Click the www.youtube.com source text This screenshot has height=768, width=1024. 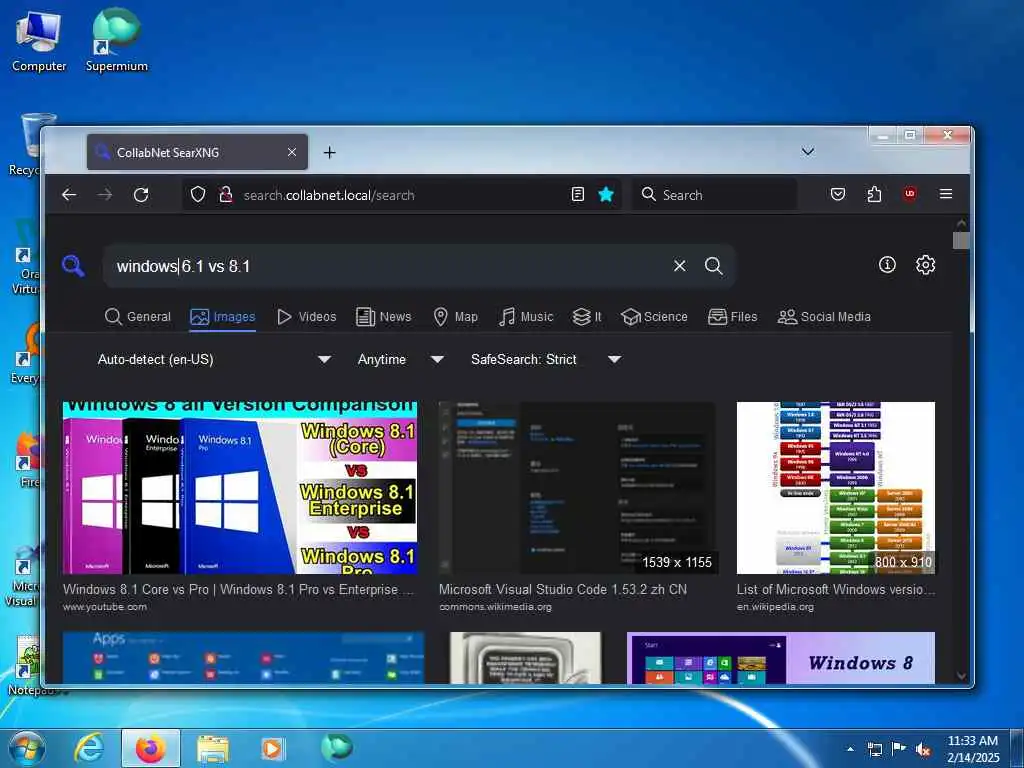[x=104, y=607]
